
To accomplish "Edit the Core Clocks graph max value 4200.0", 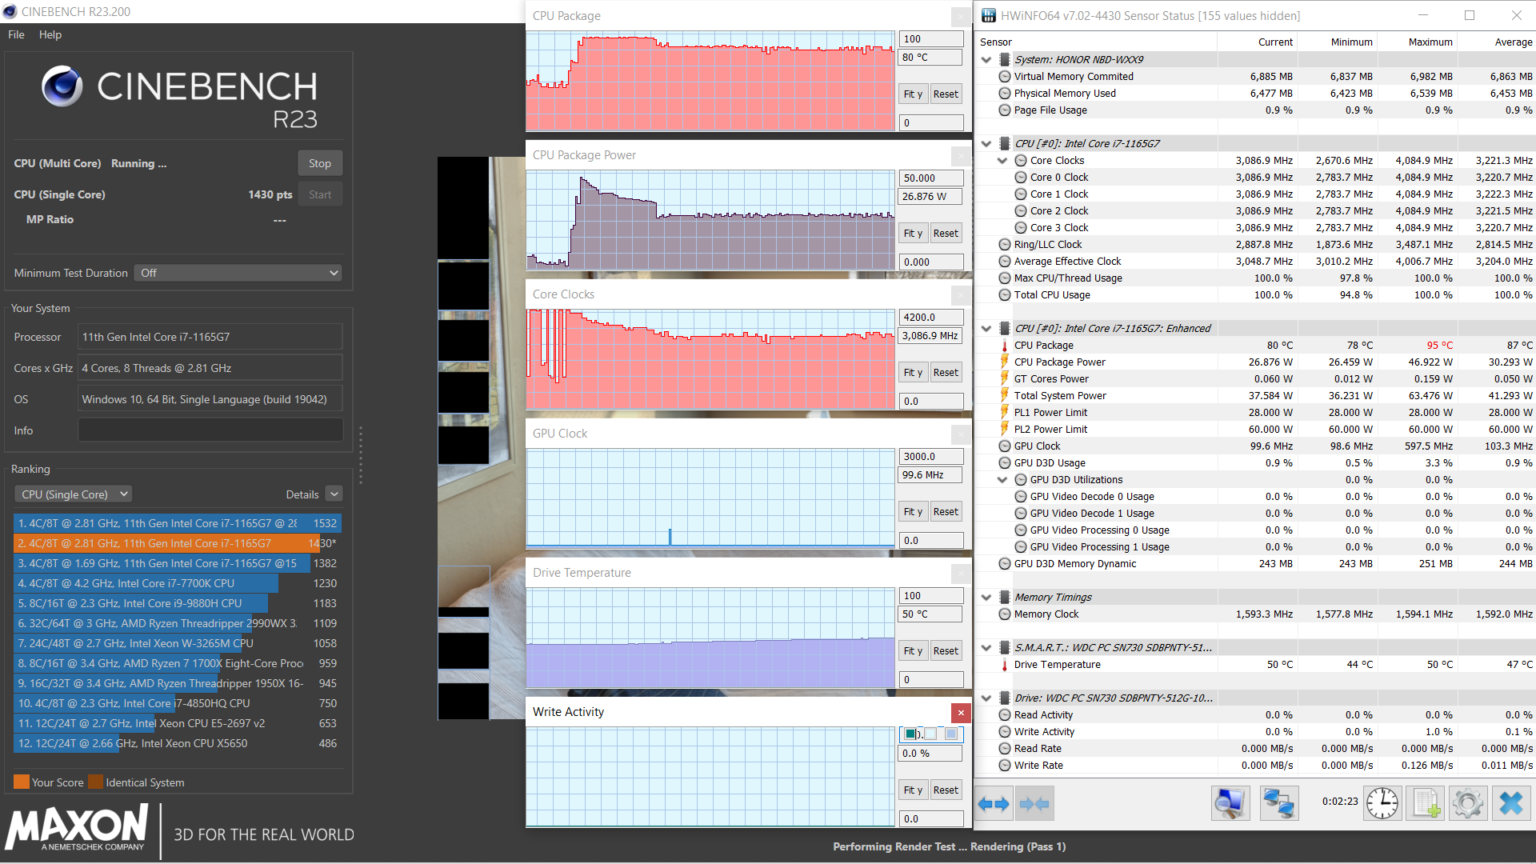I will (931, 317).
